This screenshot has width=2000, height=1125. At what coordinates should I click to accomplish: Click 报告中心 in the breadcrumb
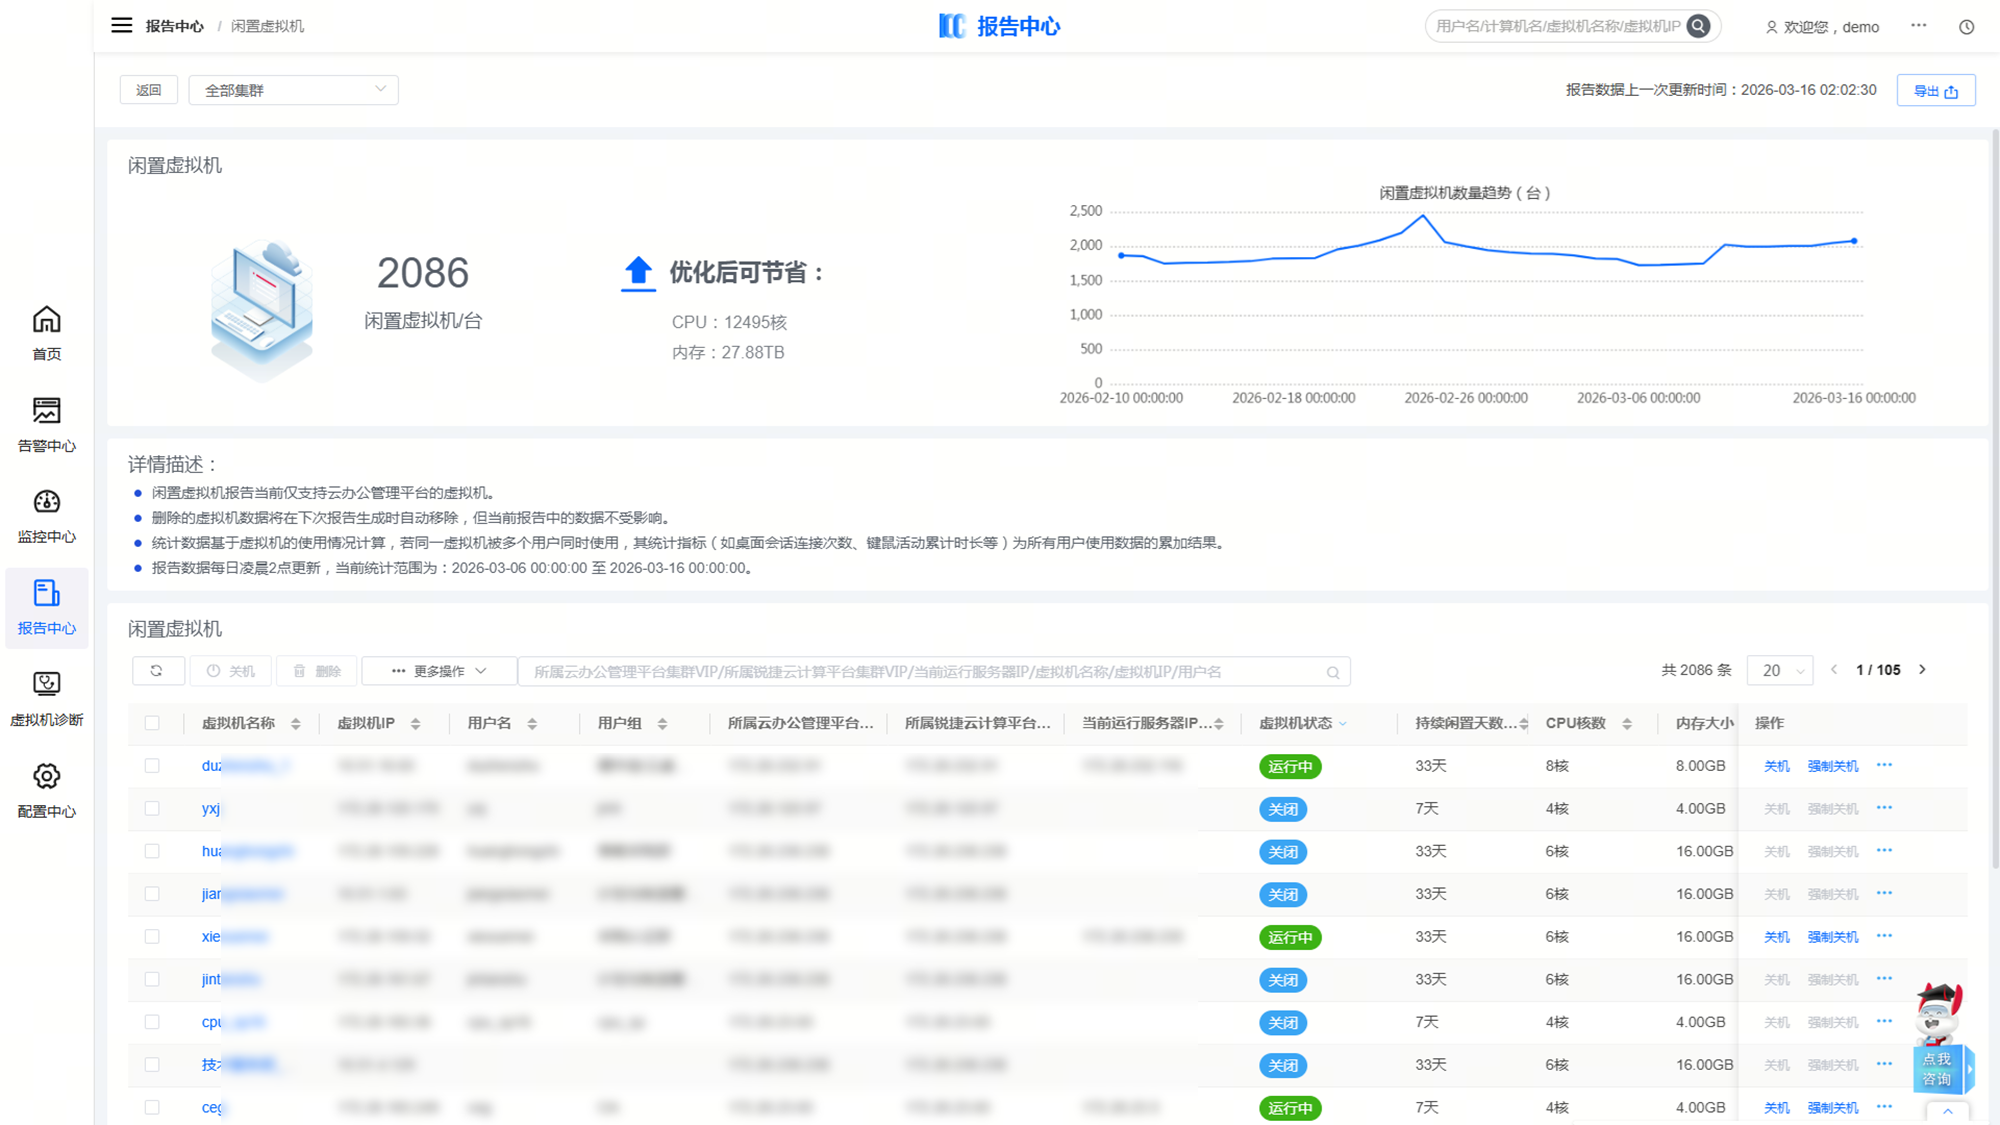pyautogui.click(x=174, y=26)
